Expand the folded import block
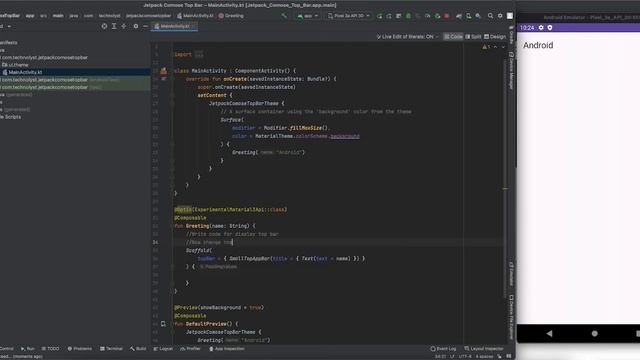This screenshot has height=360, width=640. tap(199, 54)
